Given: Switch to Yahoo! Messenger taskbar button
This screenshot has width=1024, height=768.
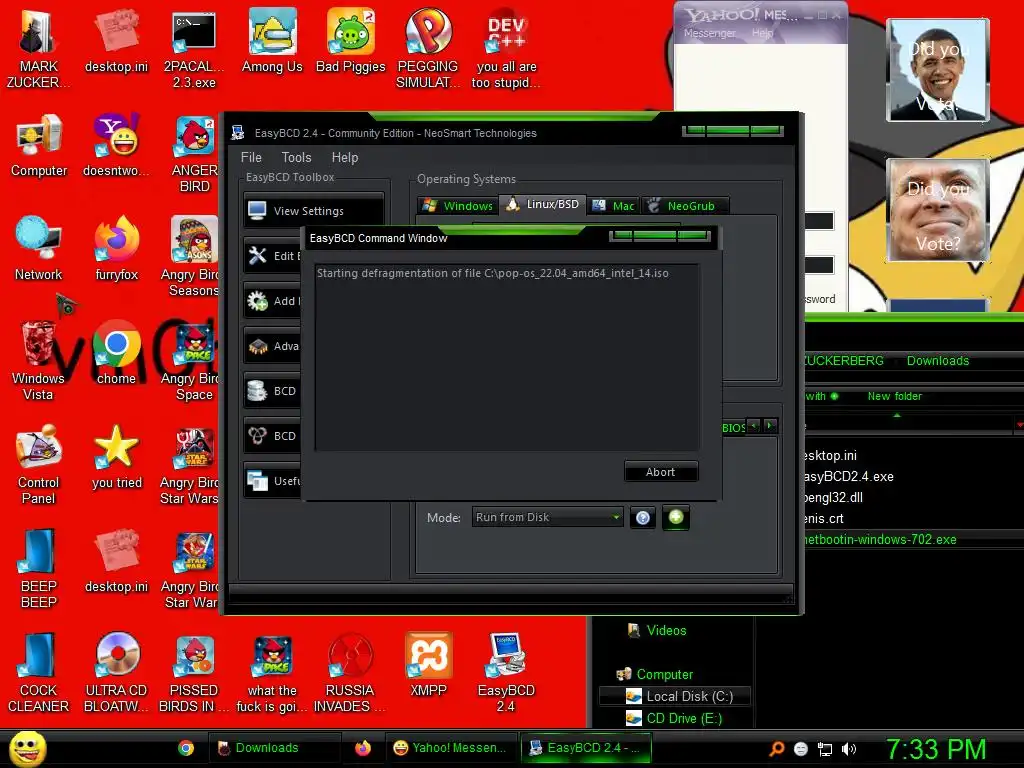Looking at the screenshot, I should [452, 748].
